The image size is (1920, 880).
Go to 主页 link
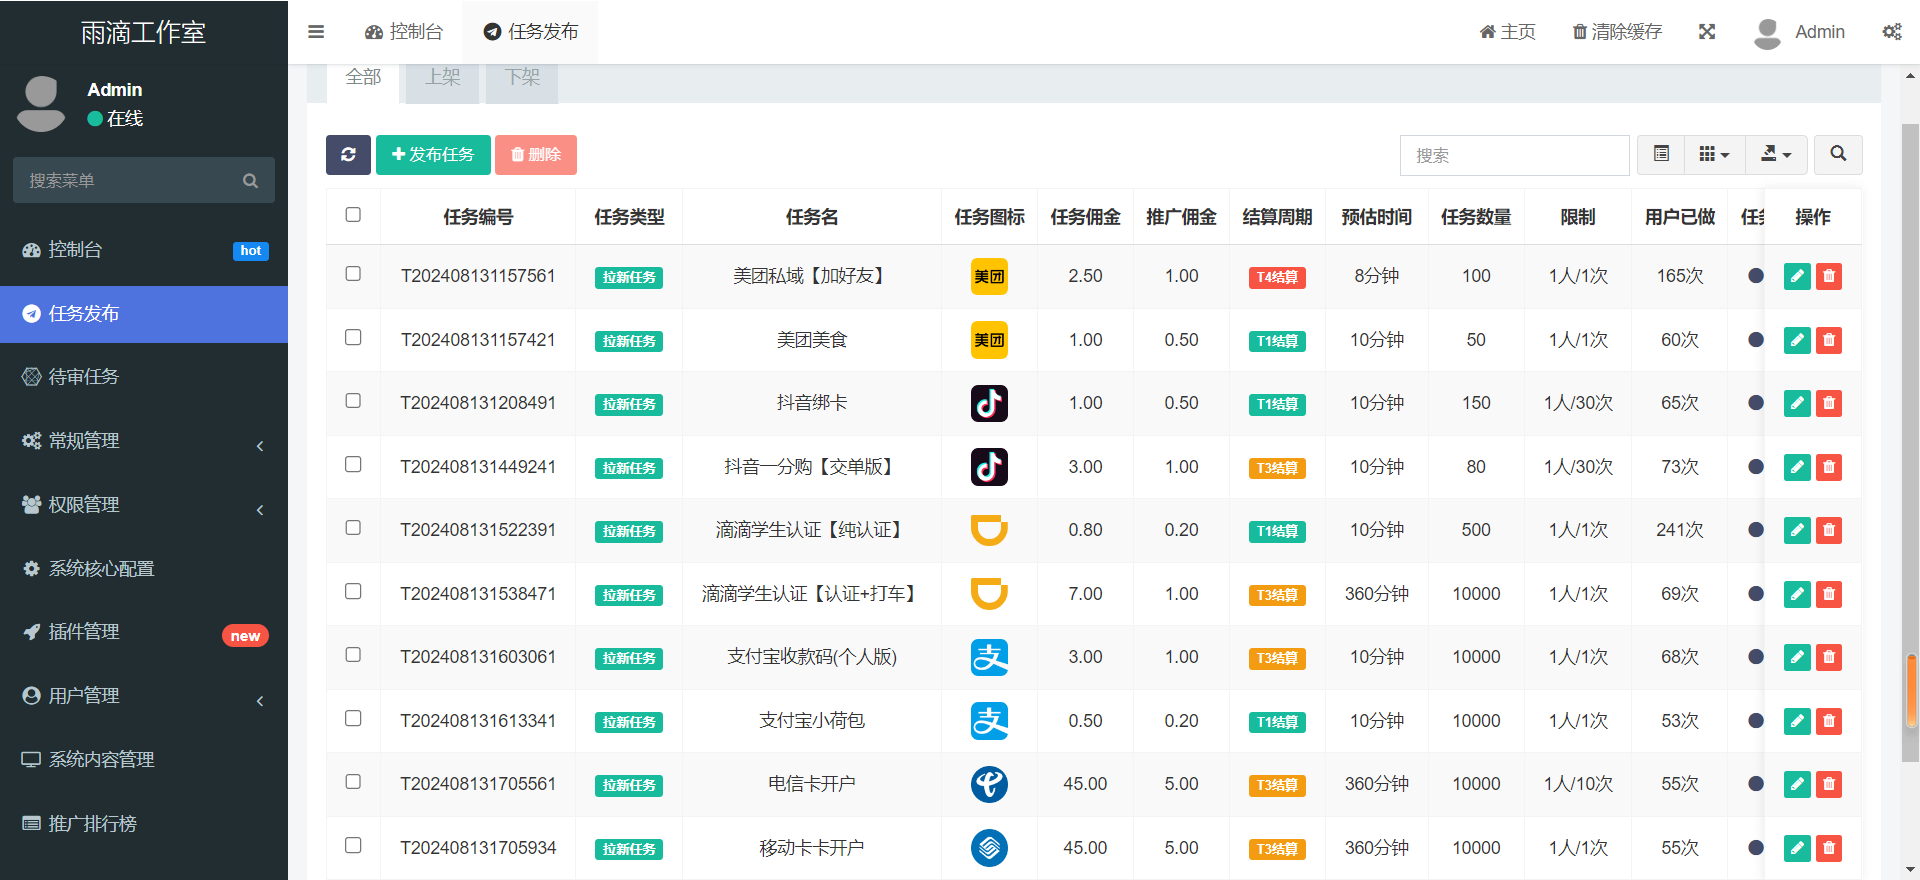1508,32
